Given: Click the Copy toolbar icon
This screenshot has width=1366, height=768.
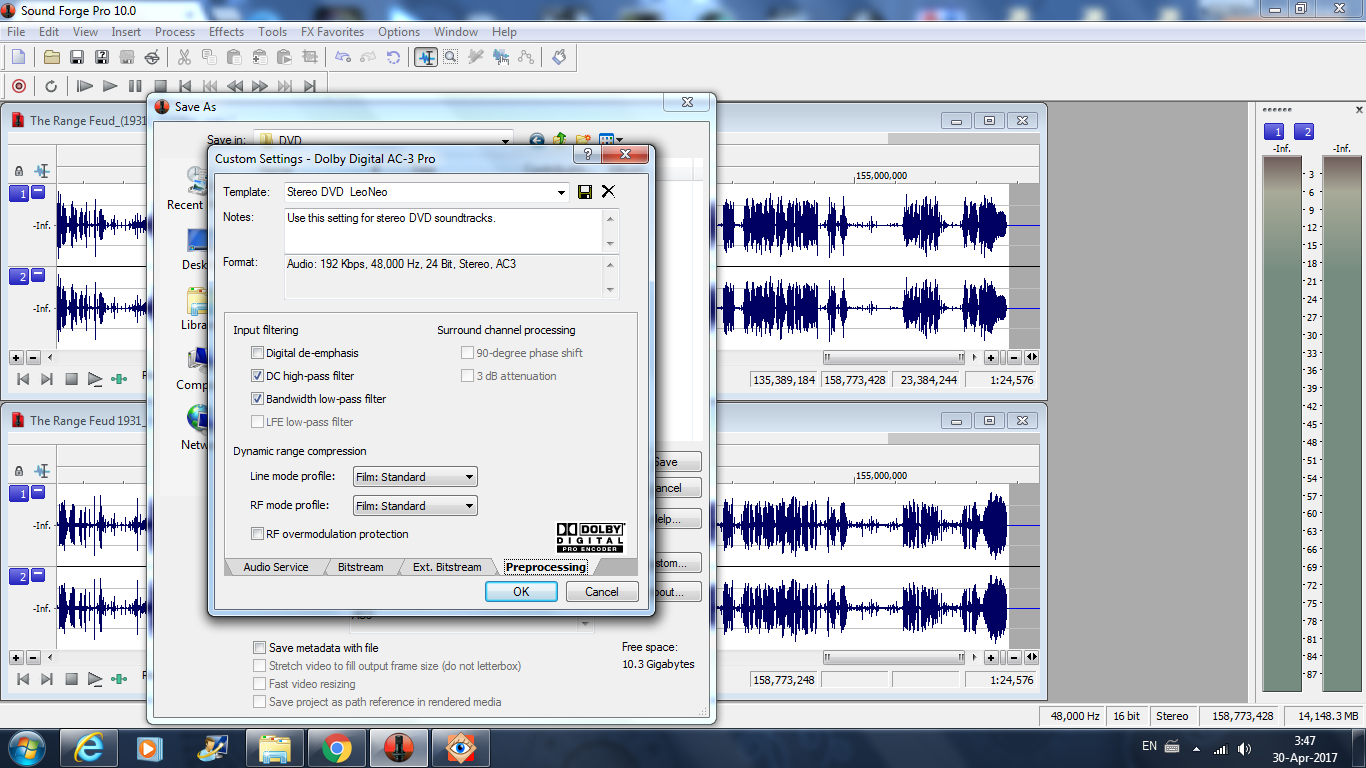Looking at the screenshot, I should (x=210, y=57).
